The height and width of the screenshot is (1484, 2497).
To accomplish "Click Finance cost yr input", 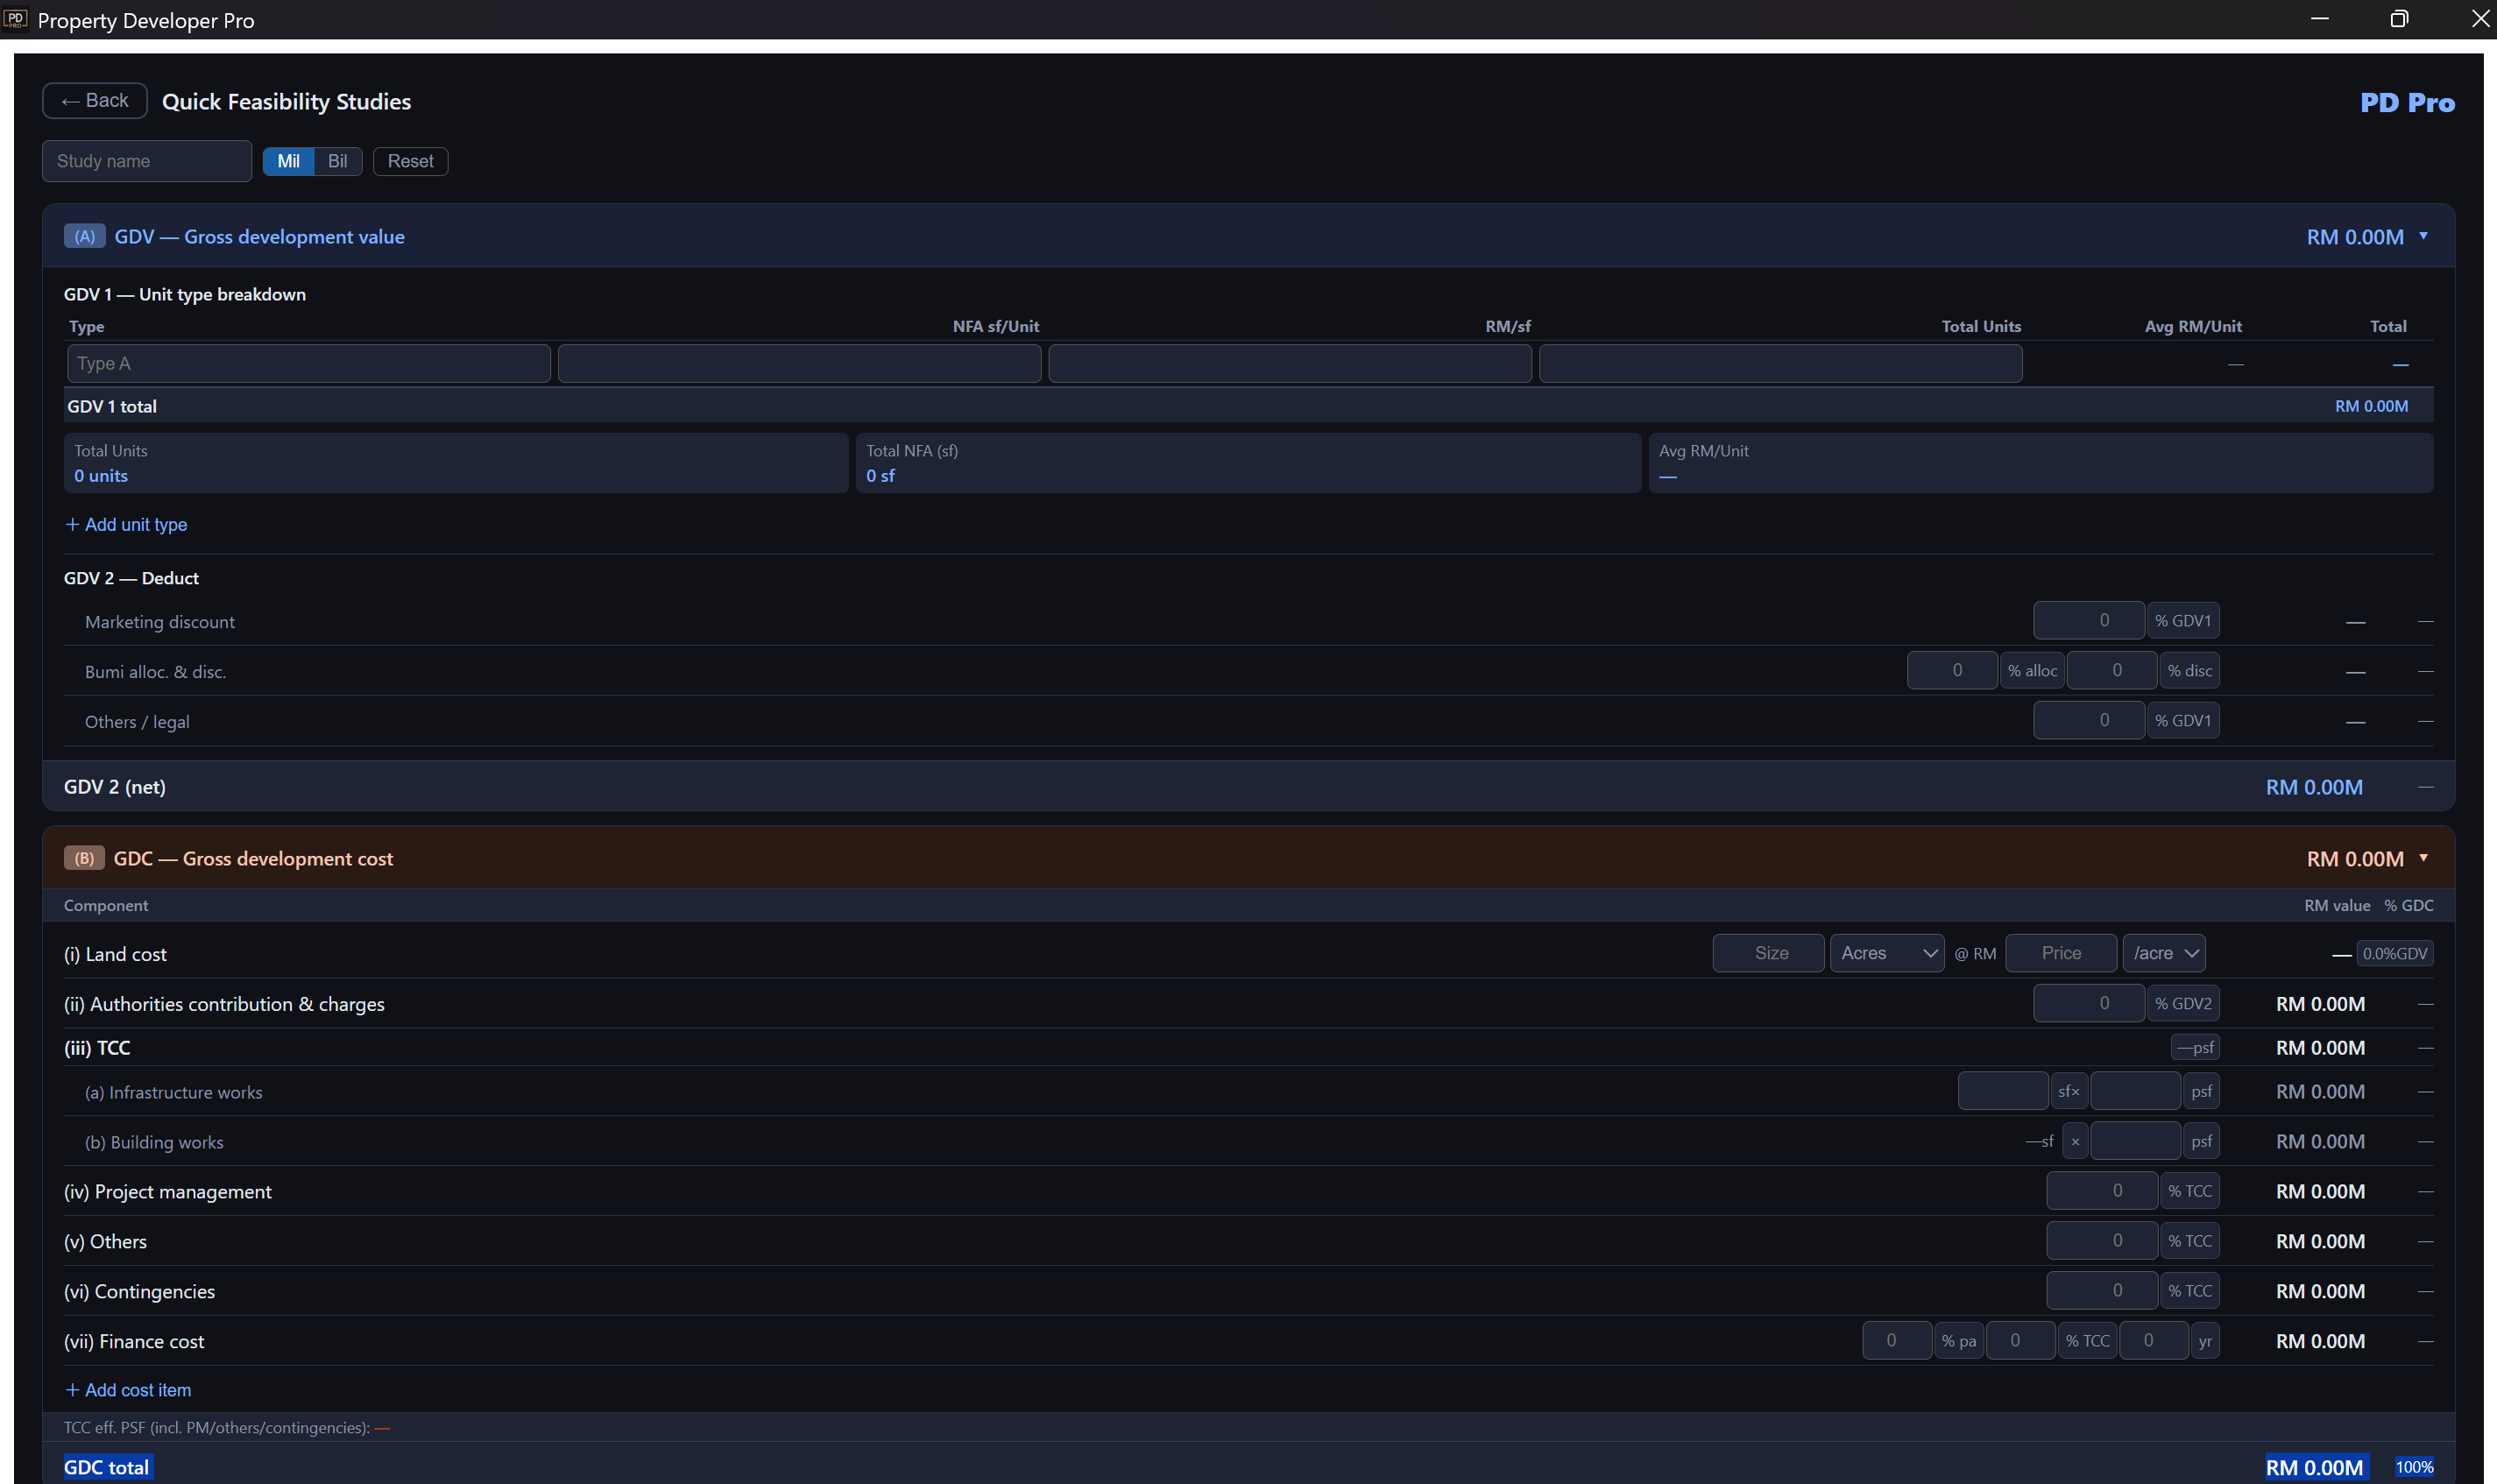I will (x=2154, y=1341).
